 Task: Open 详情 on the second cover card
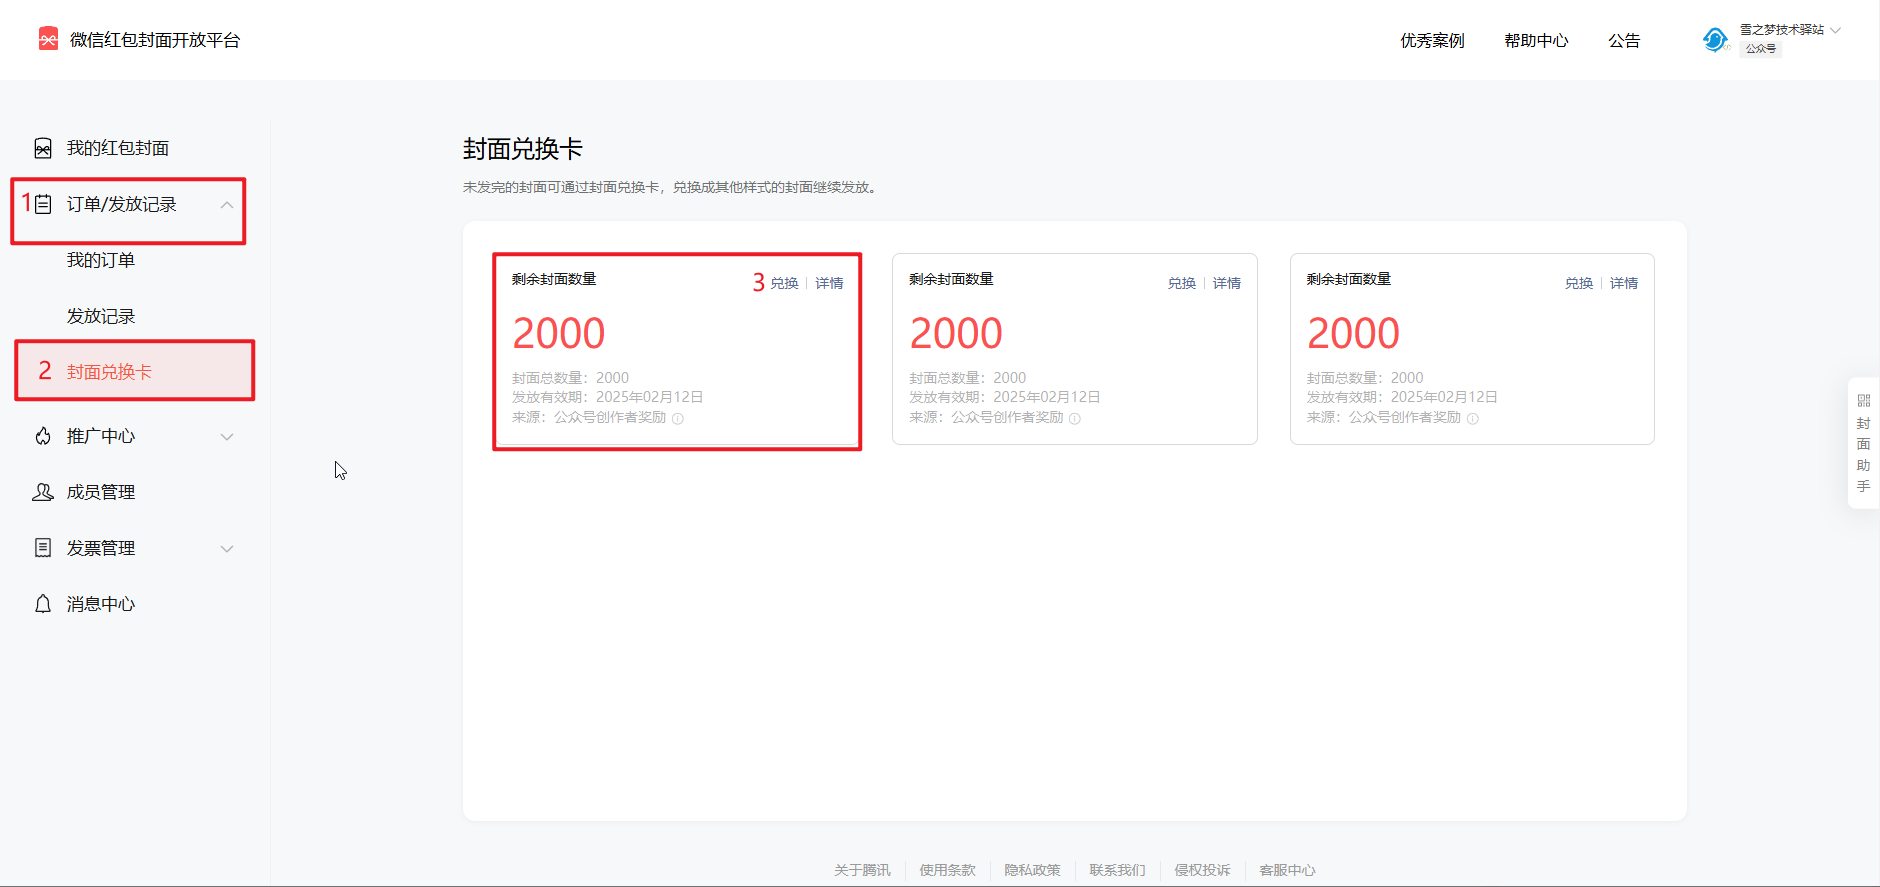pyautogui.click(x=1227, y=283)
